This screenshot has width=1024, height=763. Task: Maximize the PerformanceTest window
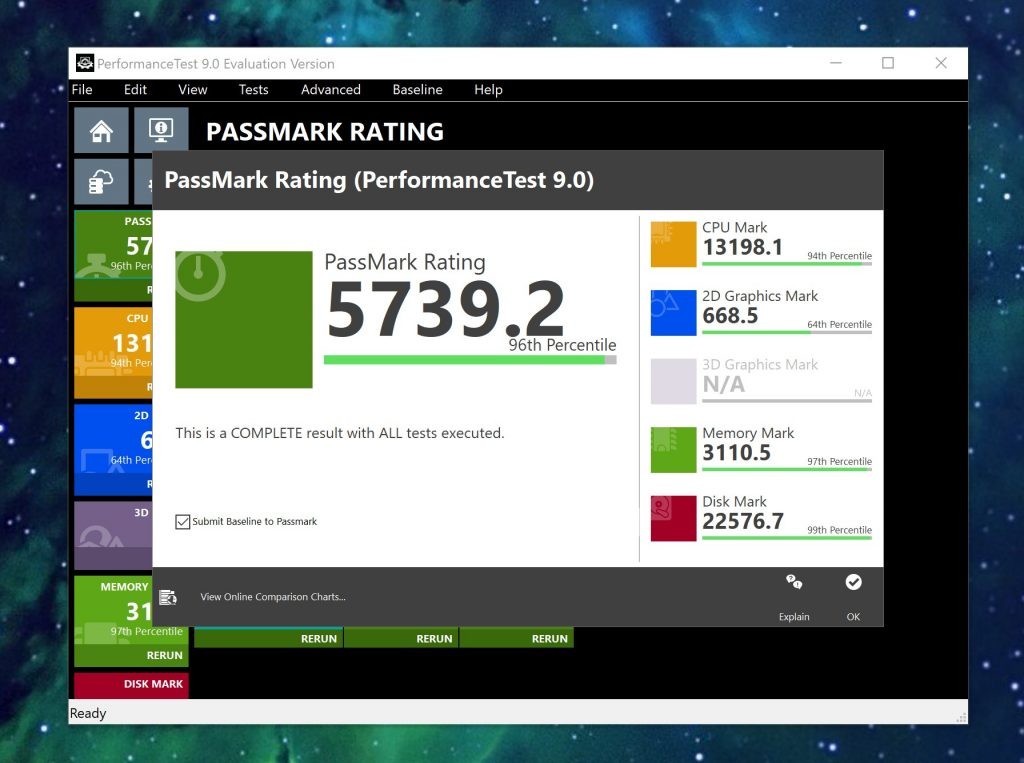(x=888, y=63)
